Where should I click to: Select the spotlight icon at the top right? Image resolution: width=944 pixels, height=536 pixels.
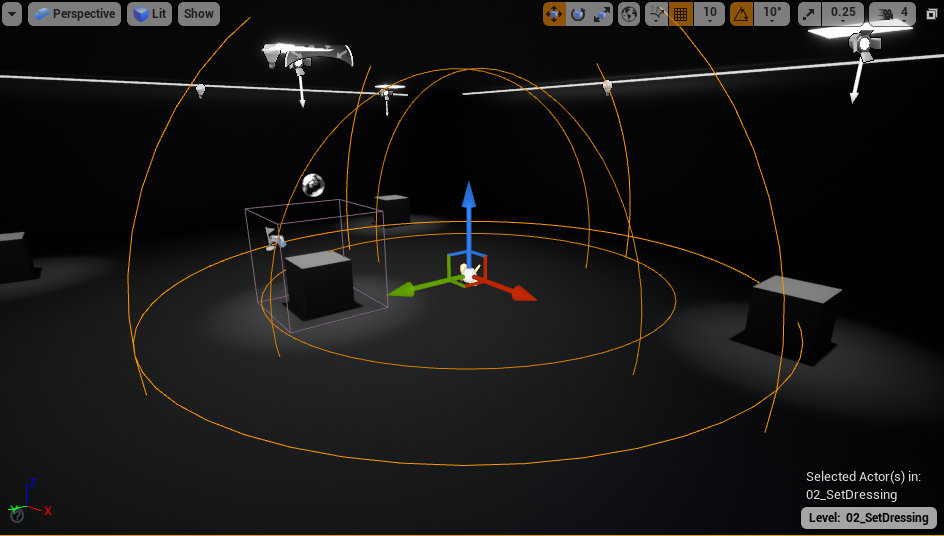864,45
